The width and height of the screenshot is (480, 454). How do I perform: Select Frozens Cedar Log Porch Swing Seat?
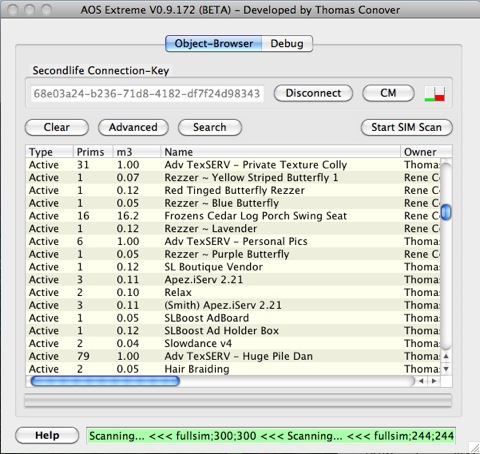tap(233, 216)
